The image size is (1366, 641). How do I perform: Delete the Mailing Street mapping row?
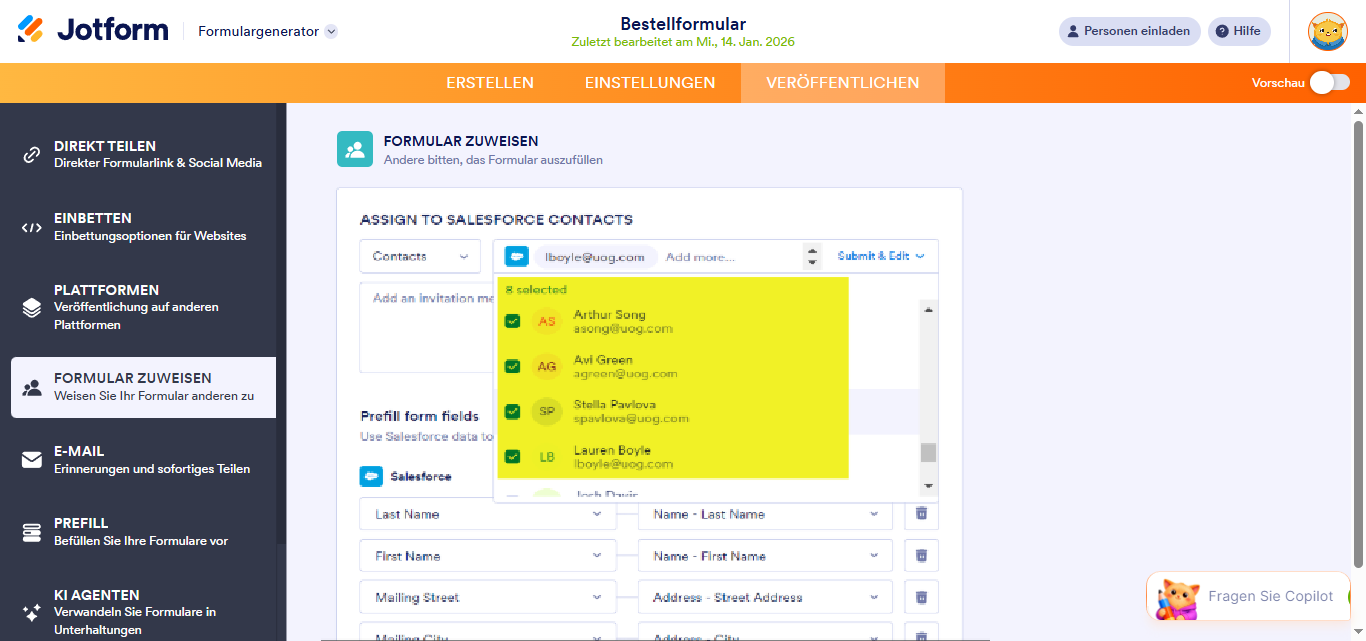pos(922,598)
